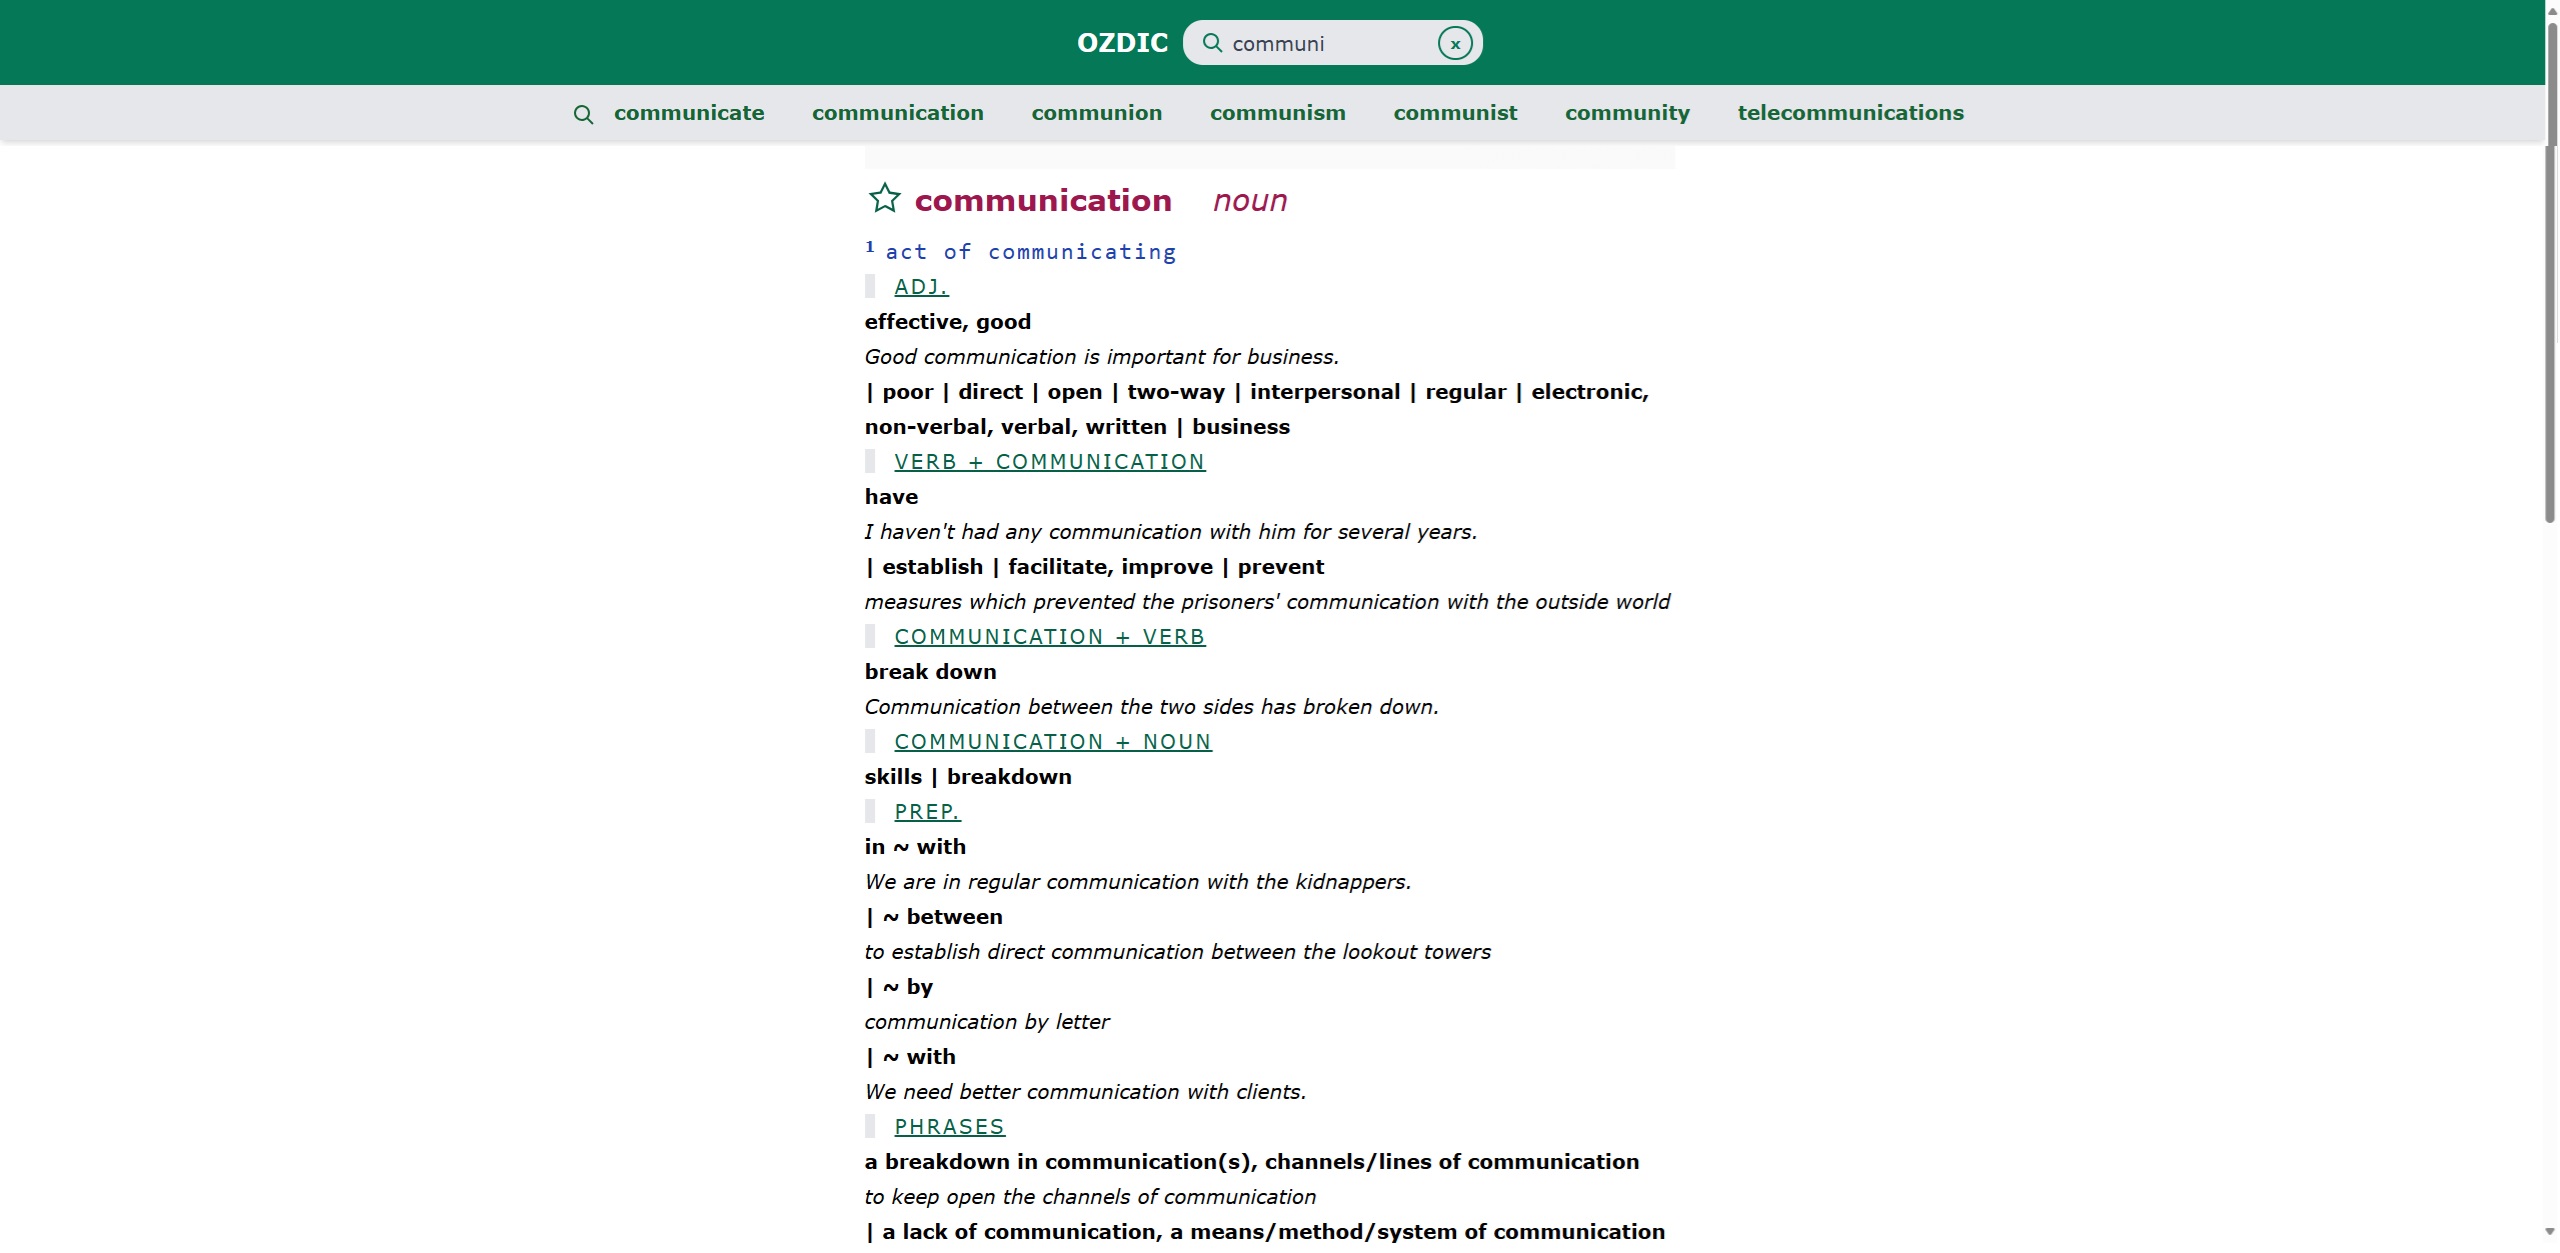Toggle the favorite star for communication
The width and height of the screenshot is (2560, 1253).
click(884, 198)
